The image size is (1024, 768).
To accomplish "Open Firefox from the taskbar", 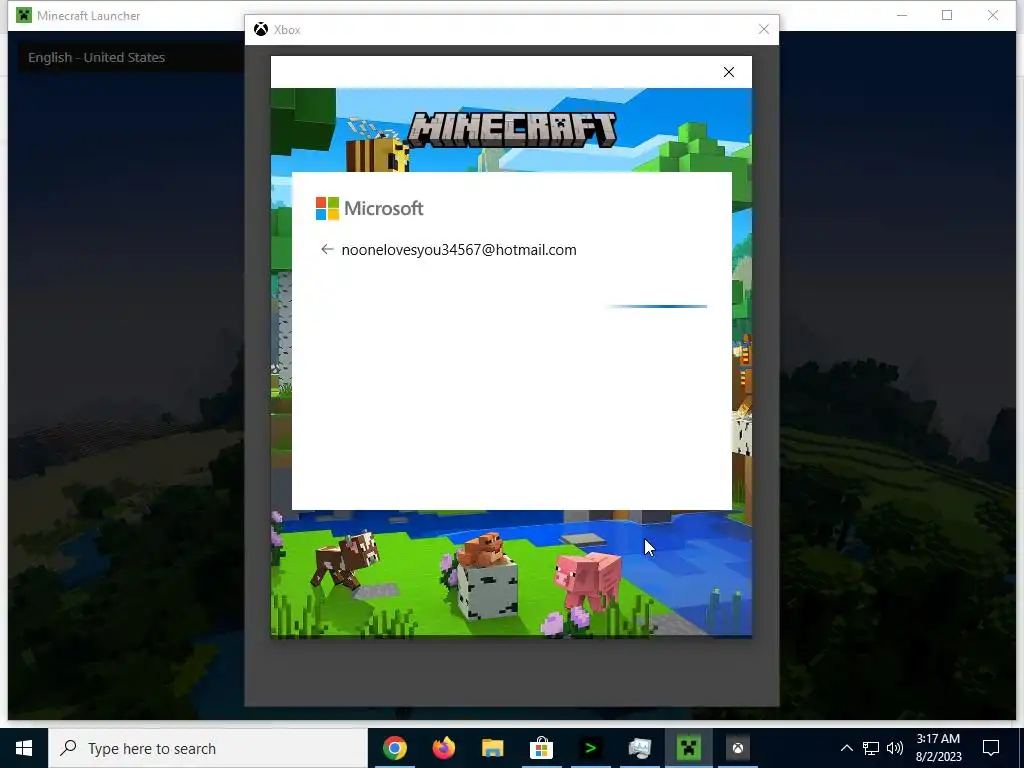I will [443, 748].
